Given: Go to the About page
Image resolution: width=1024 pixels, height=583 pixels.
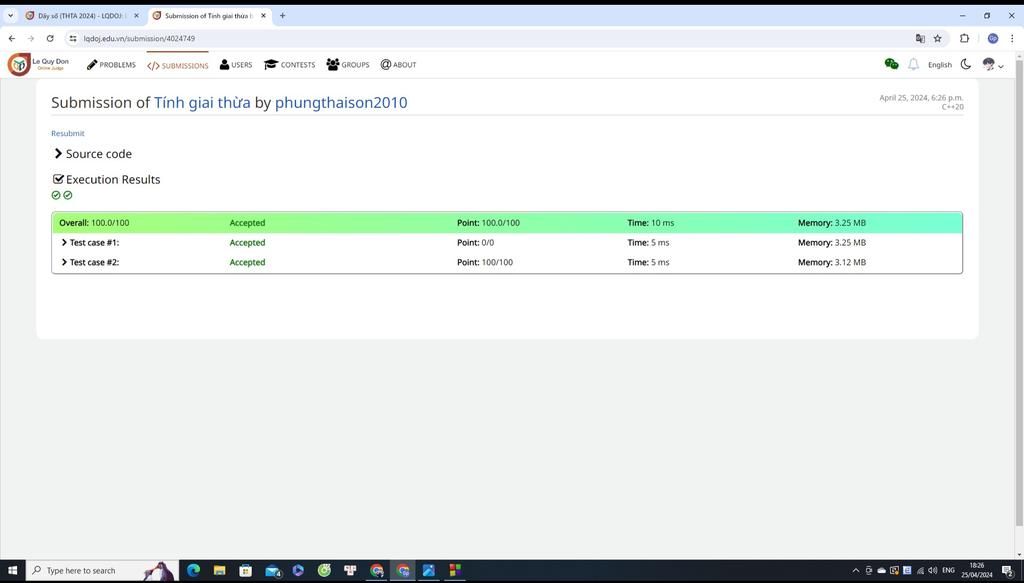Looking at the screenshot, I should 398,65.
